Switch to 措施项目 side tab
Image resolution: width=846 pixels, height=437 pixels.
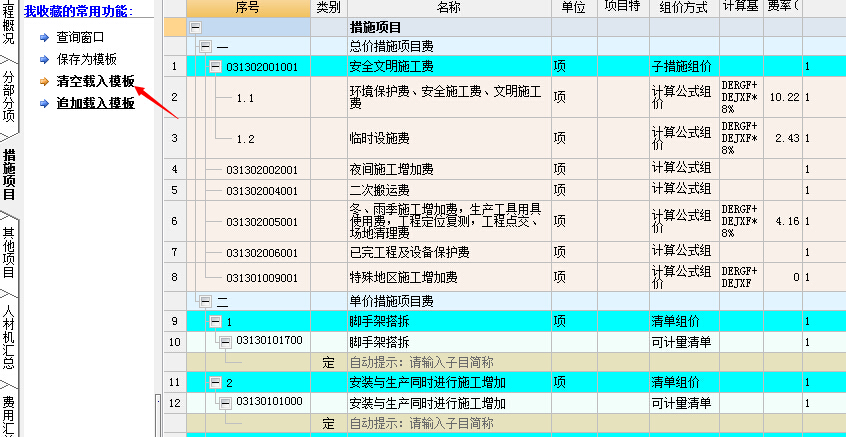[9, 174]
